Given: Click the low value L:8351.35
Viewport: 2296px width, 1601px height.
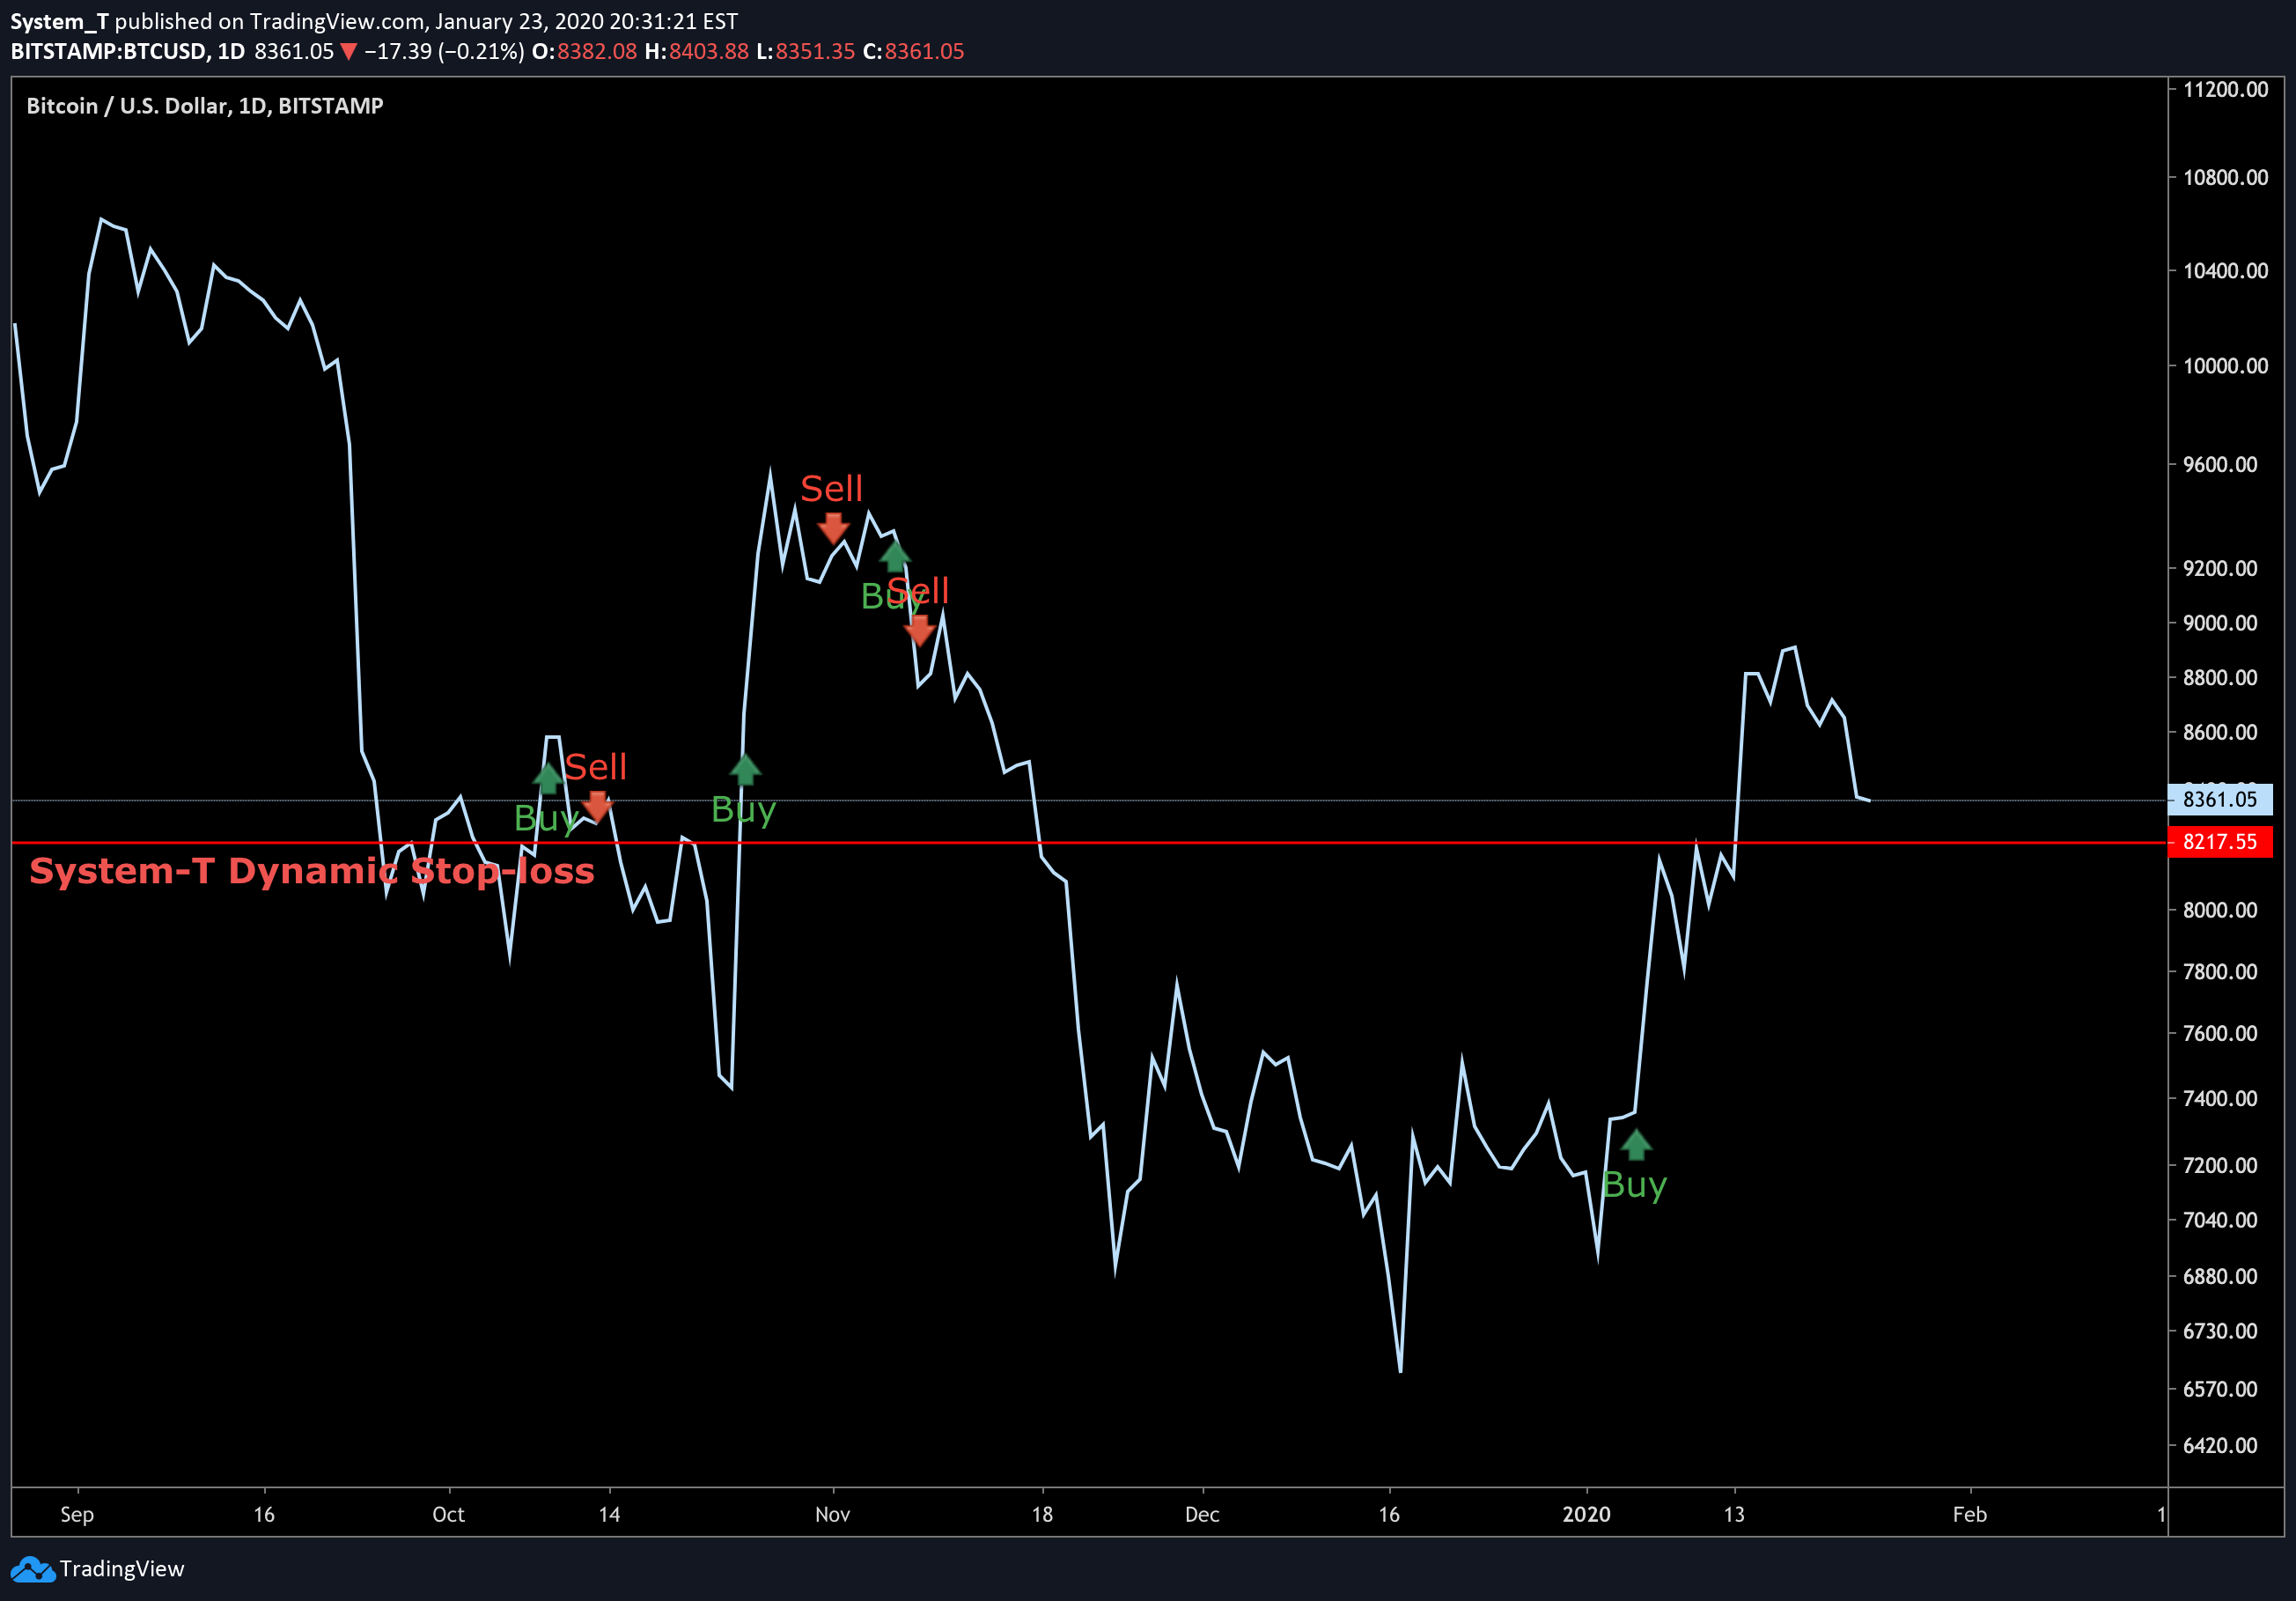Looking at the screenshot, I should pyautogui.click(x=805, y=52).
